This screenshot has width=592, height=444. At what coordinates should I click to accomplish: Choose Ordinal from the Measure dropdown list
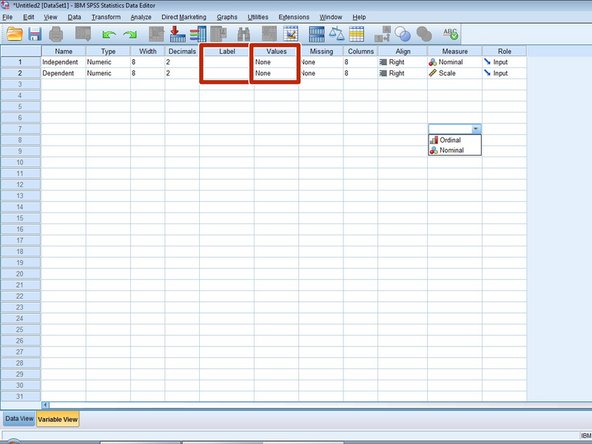coord(455,140)
